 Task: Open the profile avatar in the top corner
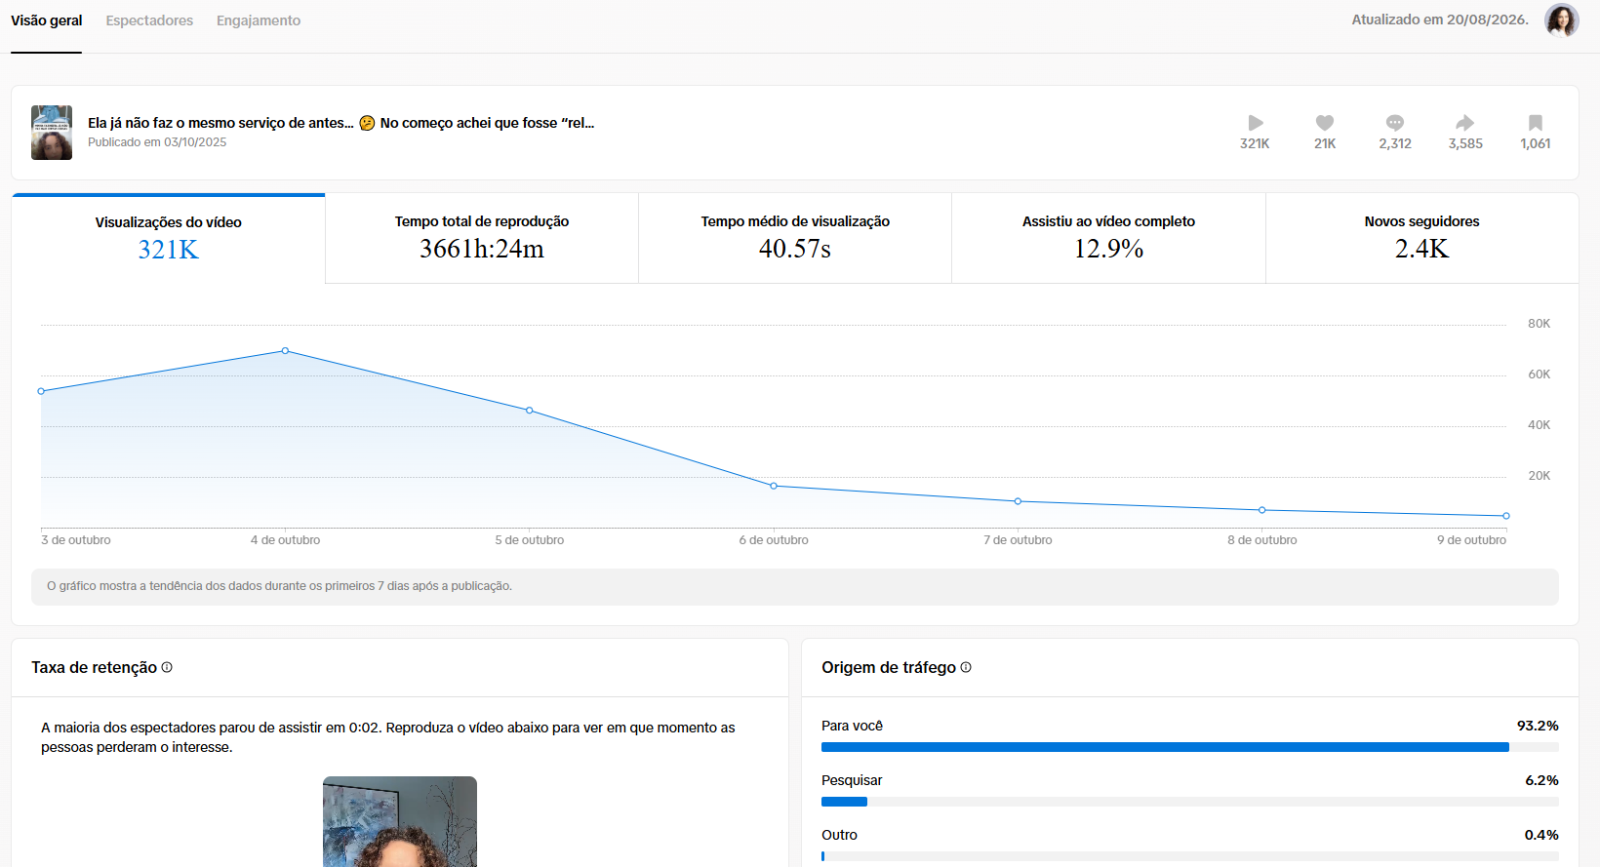(1561, 20)
